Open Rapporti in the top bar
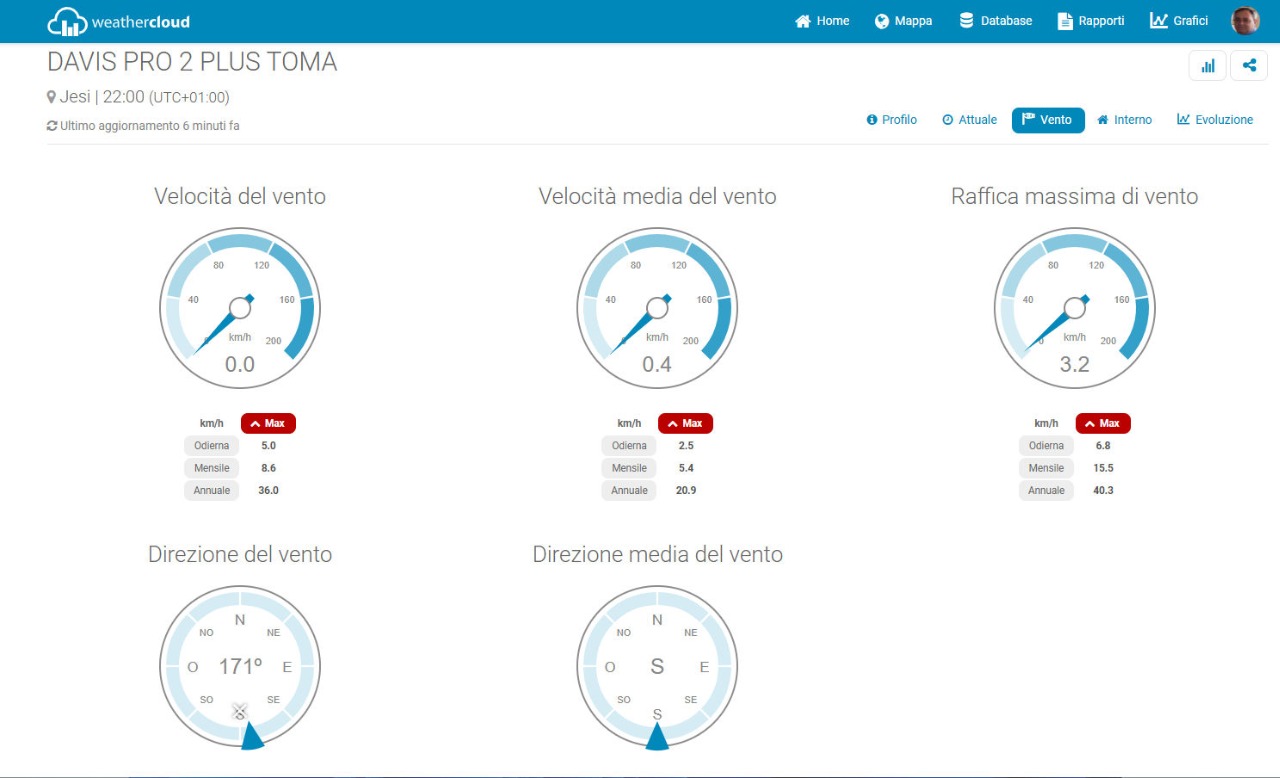This screenshot has height=778, width=1280. tap(1091, 21)
